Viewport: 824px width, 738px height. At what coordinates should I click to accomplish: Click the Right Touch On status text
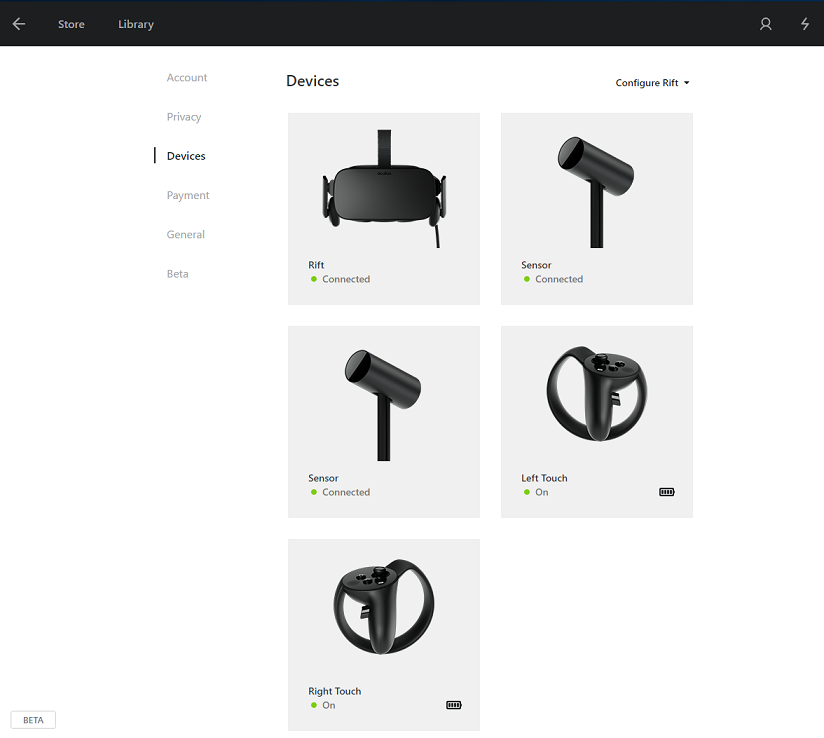click(x=328, y=705)
